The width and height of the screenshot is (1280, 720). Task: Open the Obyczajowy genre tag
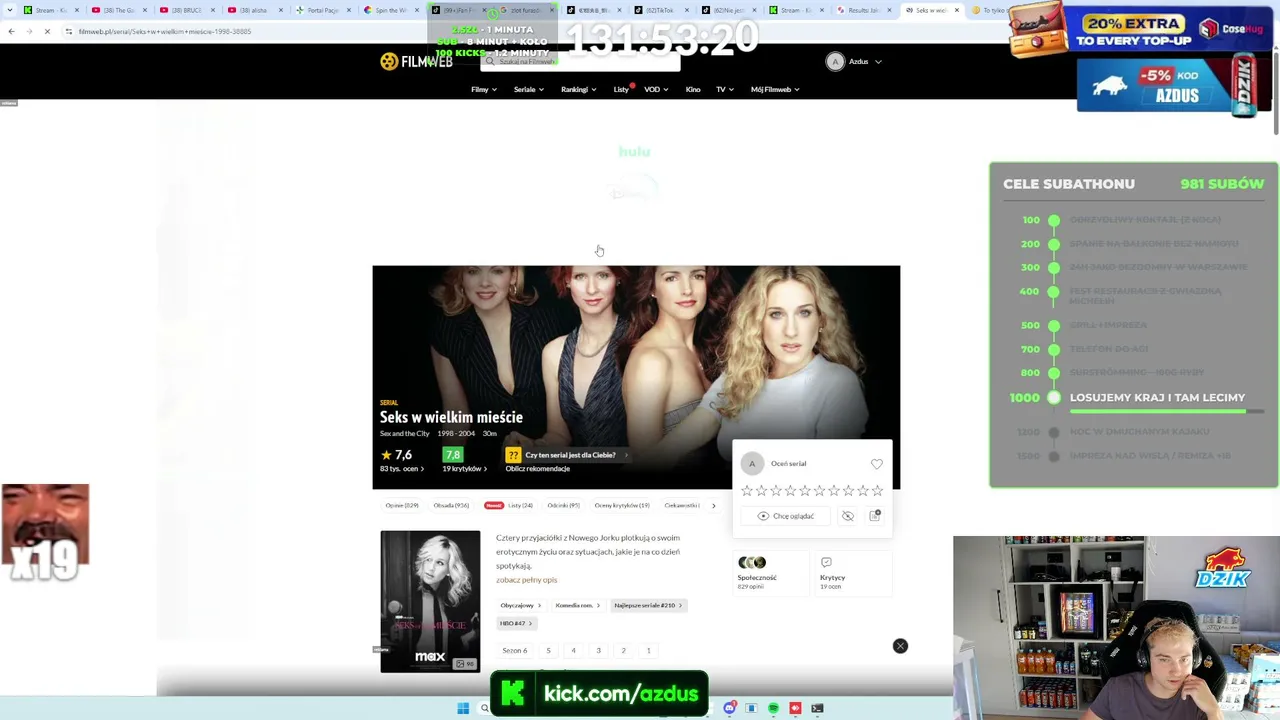[x=521, y=605]
